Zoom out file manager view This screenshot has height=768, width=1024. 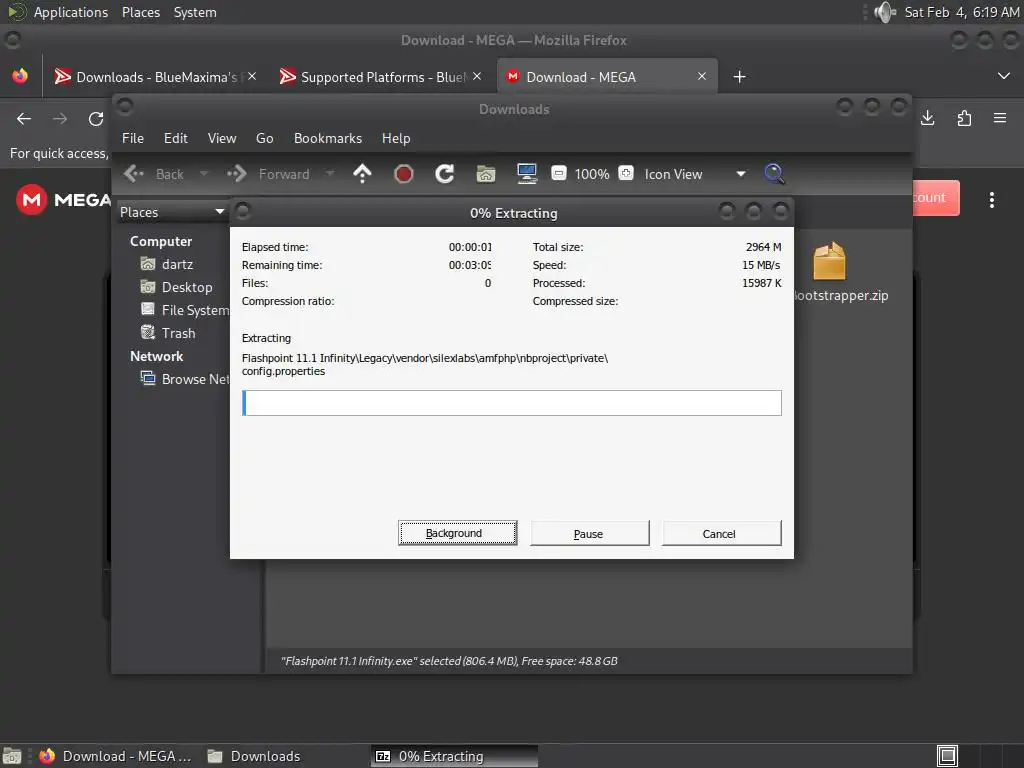(559, 173)
